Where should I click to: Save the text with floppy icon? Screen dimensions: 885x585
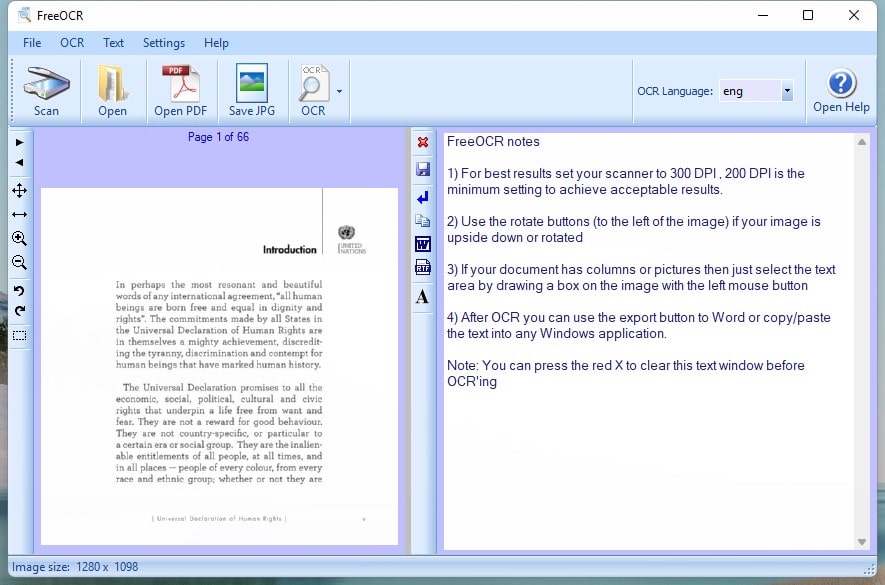423,169
